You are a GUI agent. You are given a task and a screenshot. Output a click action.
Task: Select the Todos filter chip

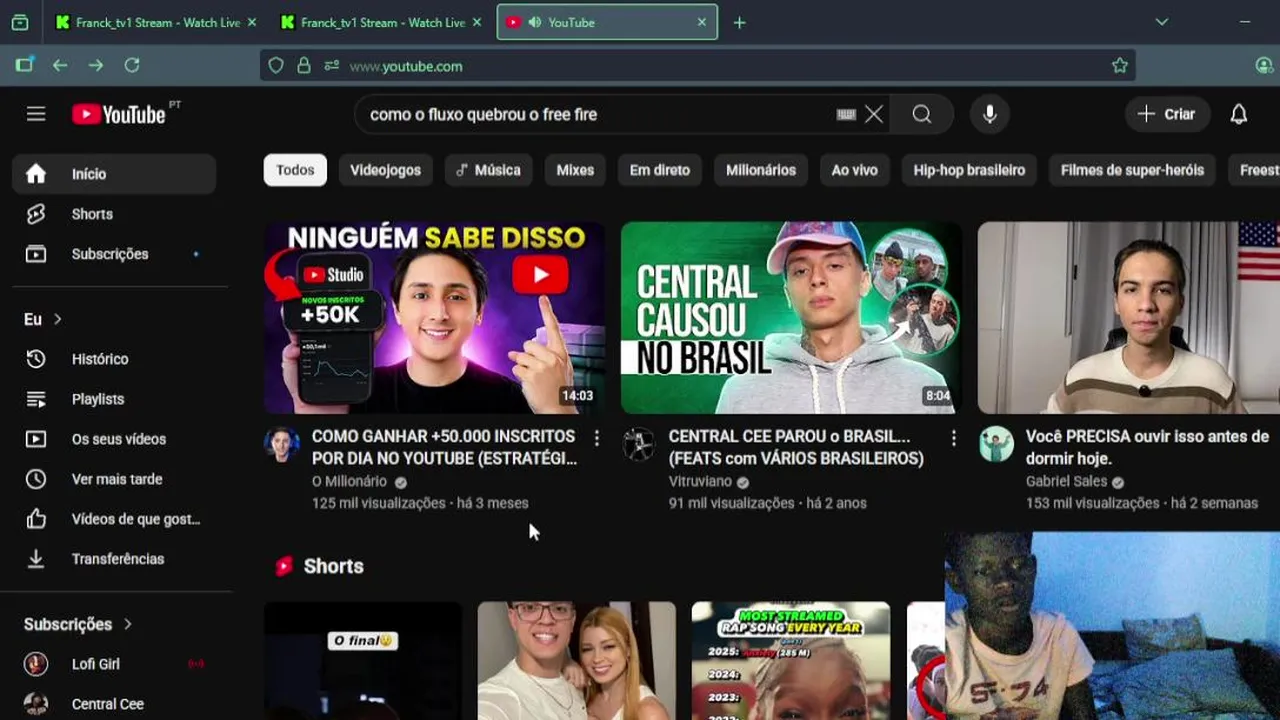click(x=295, y=170)
